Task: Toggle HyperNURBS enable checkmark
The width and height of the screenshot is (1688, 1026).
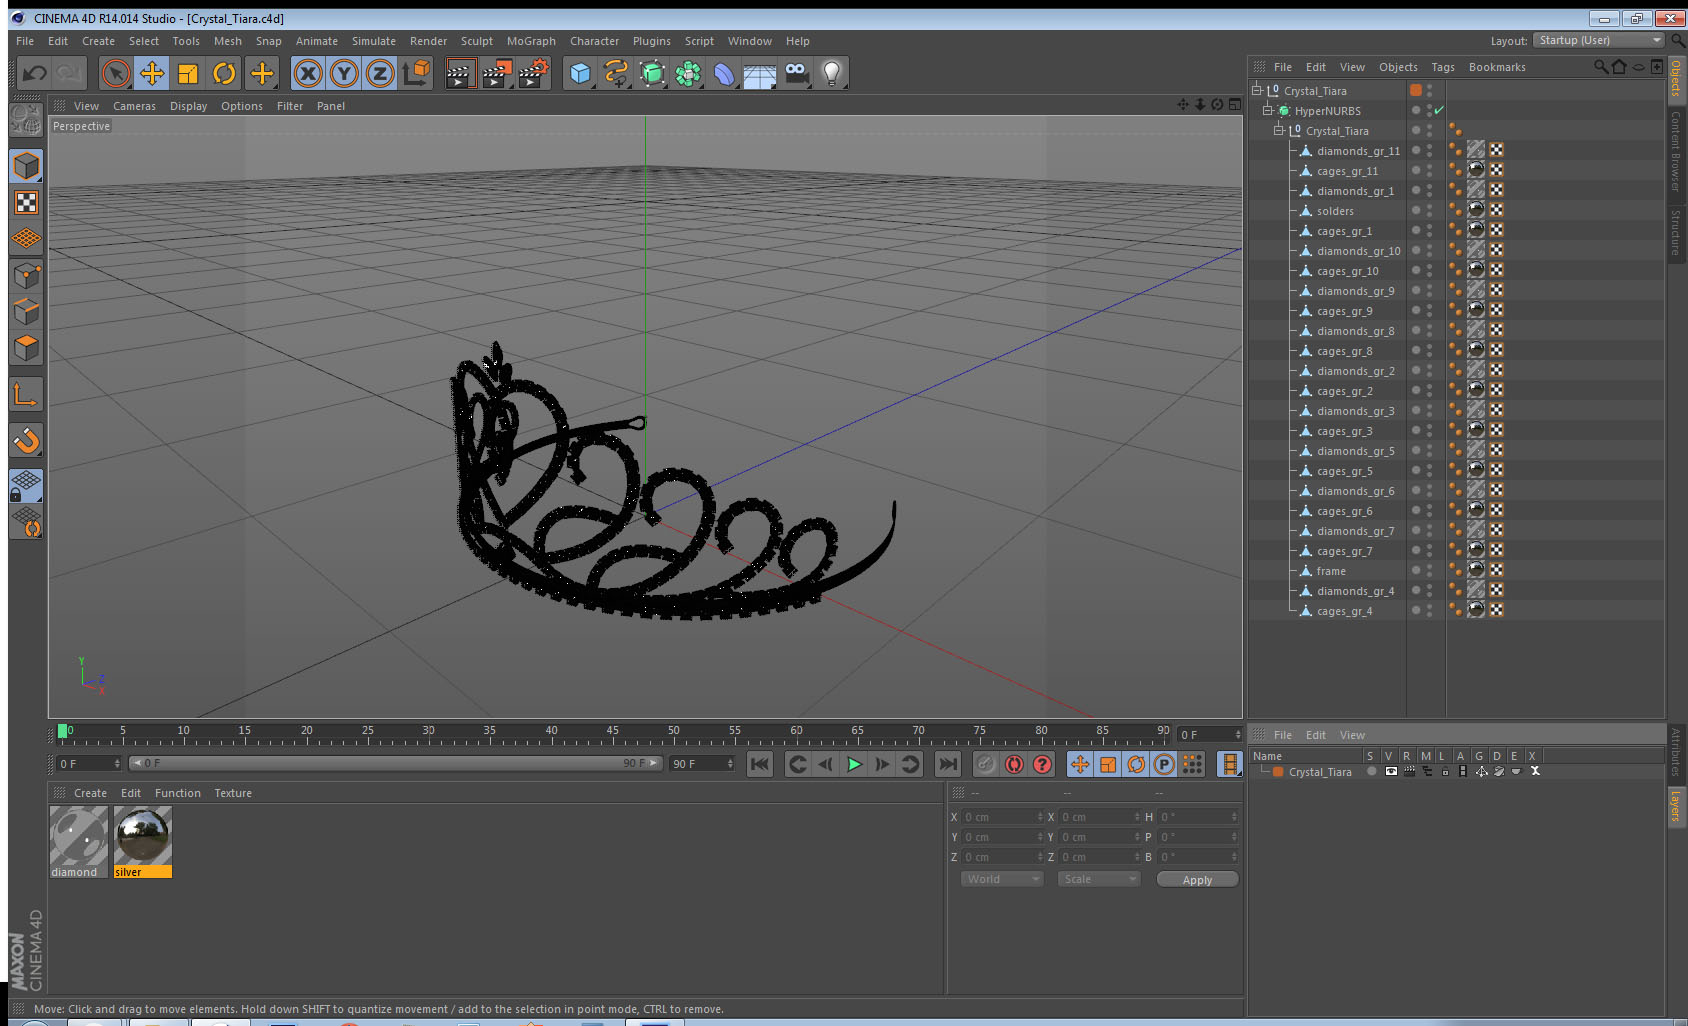Action: pos(1439,110)
